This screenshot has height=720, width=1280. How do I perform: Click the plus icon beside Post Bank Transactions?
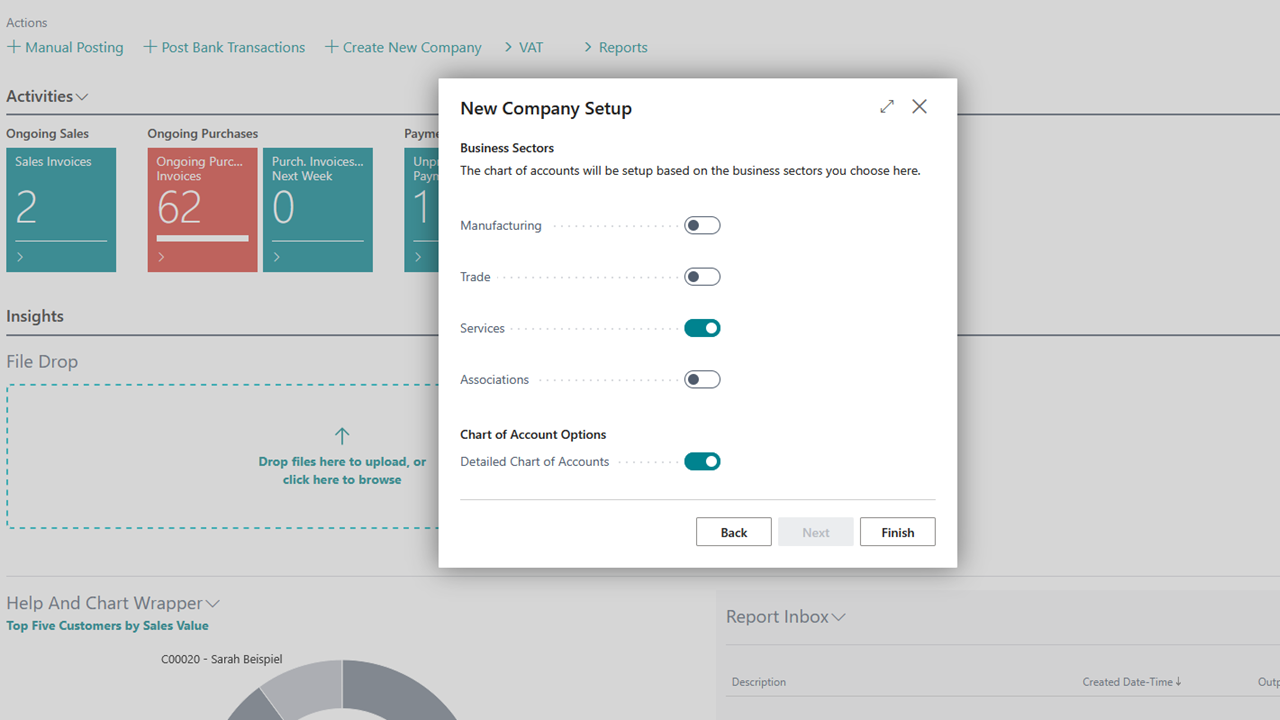[150, 47]
